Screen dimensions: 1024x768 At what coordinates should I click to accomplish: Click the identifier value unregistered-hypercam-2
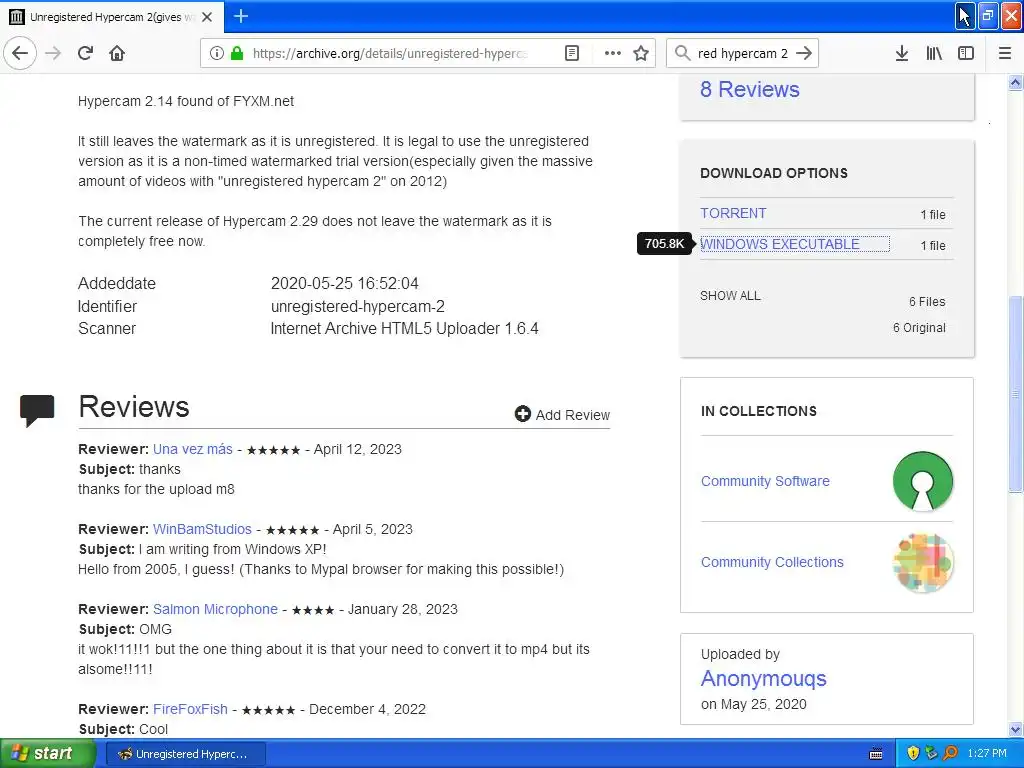click(x=358, y=306)
